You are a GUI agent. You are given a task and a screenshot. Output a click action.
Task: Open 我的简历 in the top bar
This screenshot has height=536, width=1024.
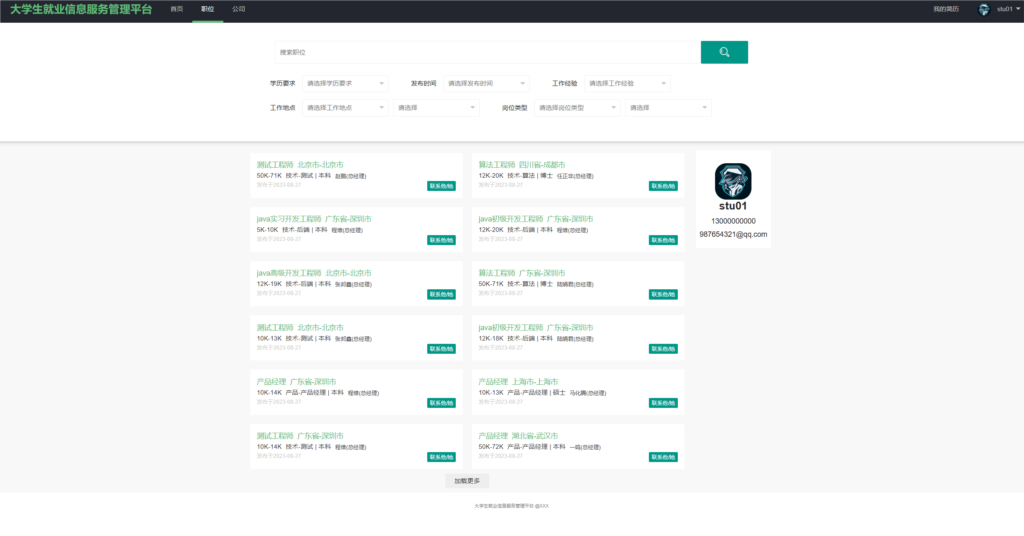coord(945,9)
